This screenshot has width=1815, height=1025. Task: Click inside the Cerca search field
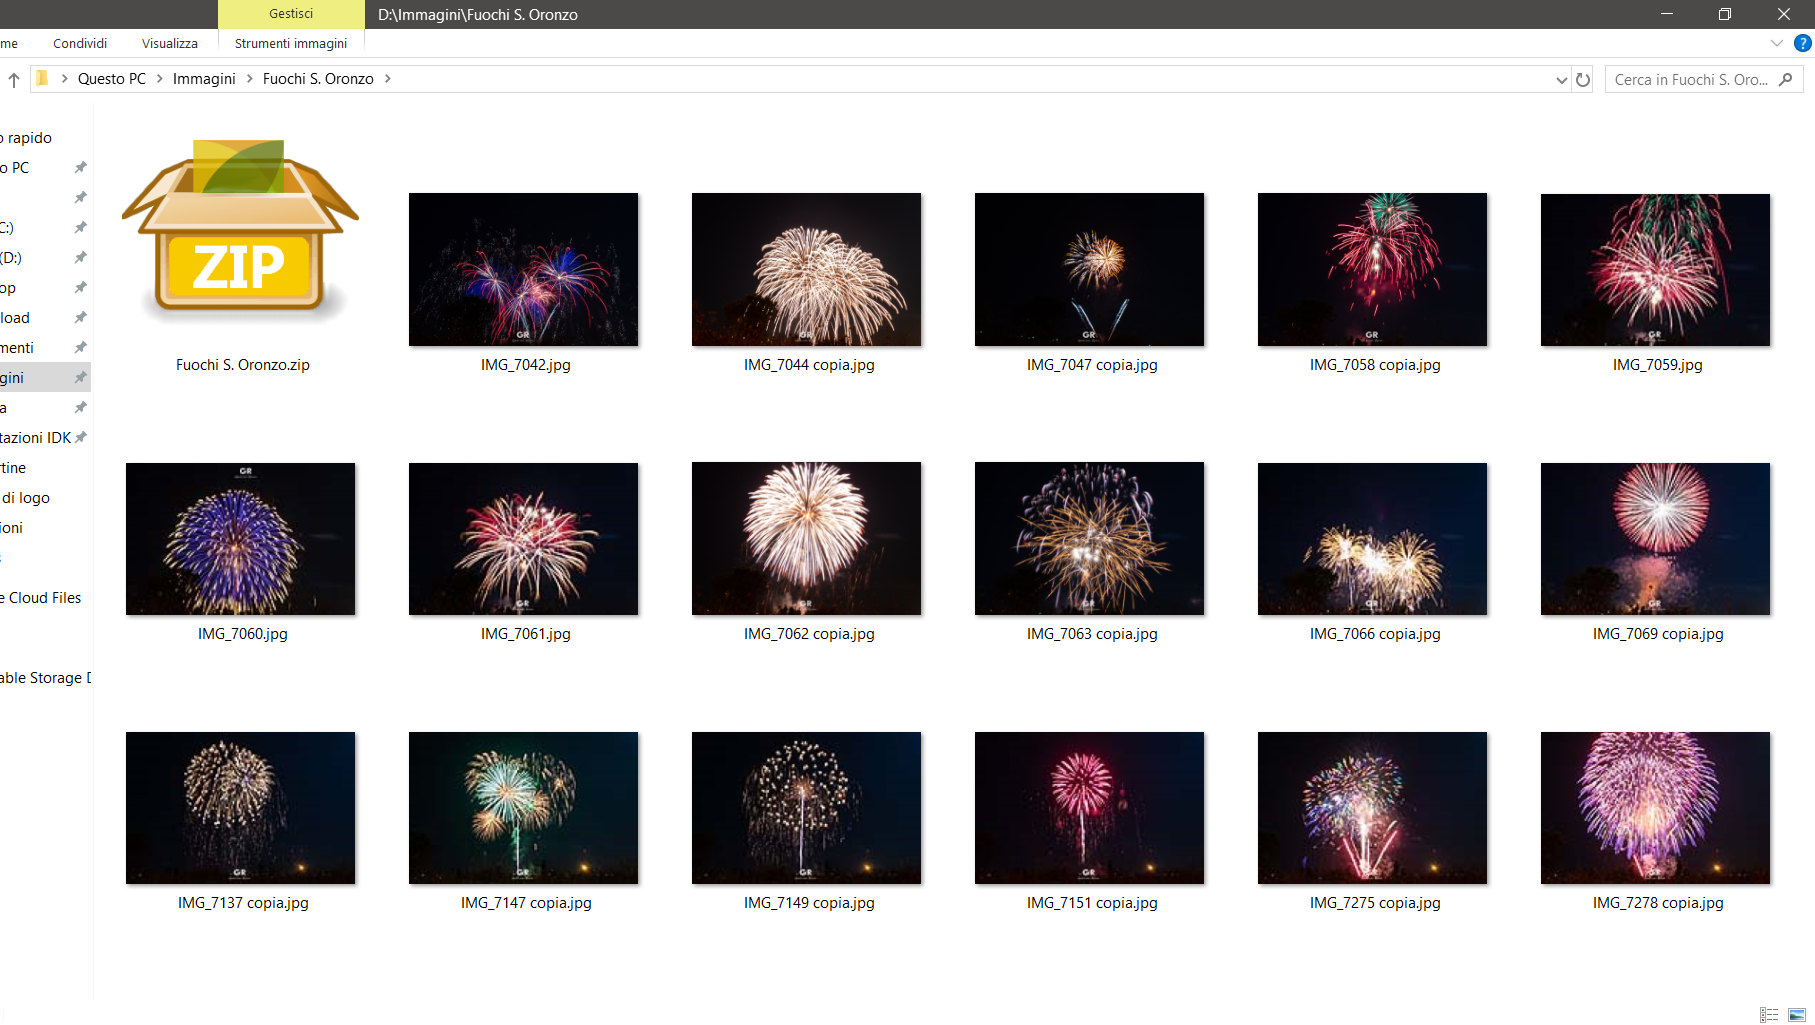[1690, 78]
